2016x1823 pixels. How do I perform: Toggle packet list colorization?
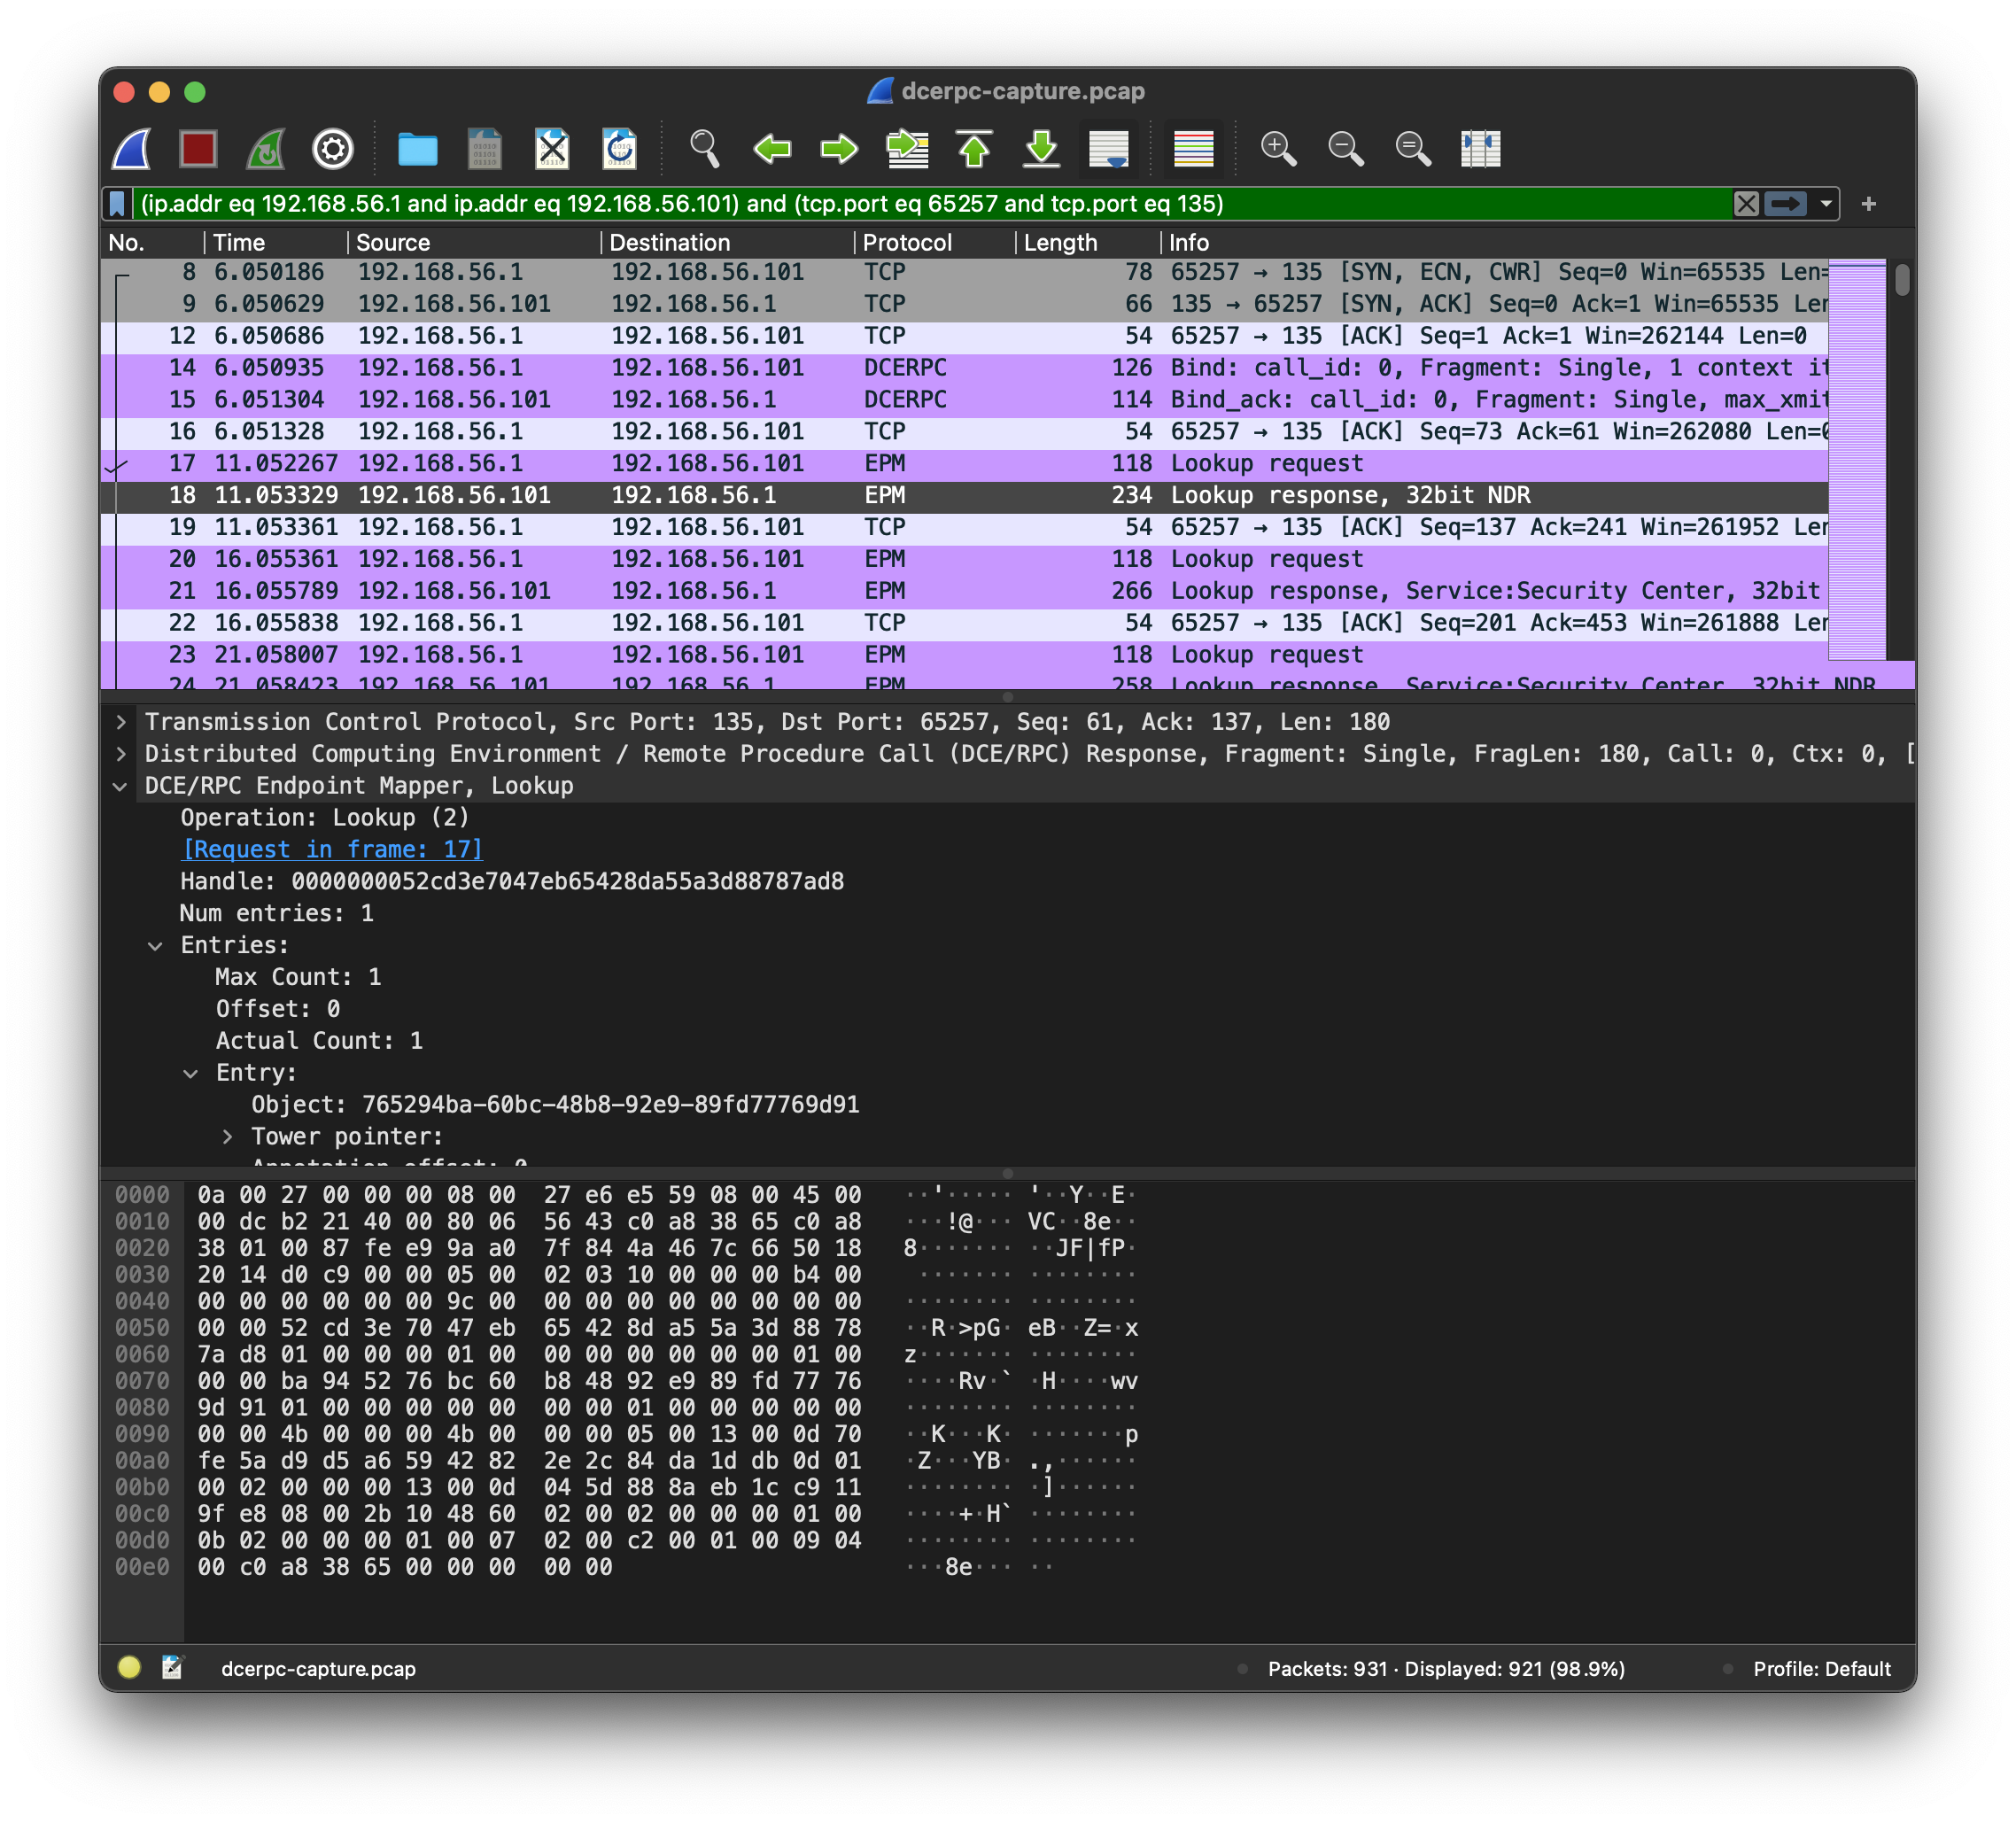pyautogui.click(x=1192, y=150)
